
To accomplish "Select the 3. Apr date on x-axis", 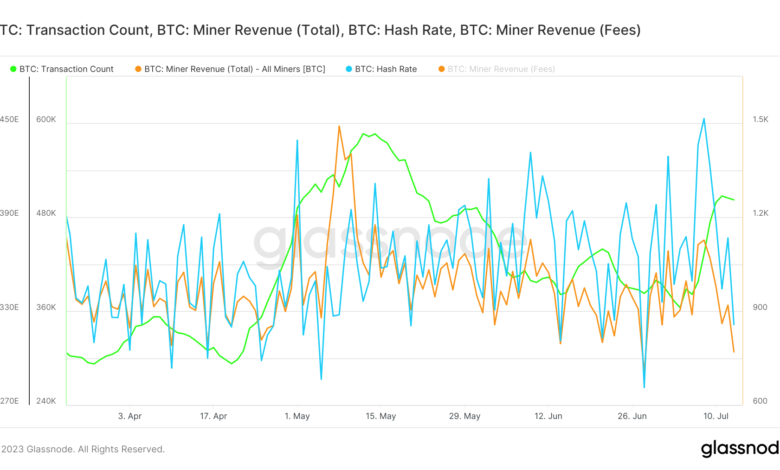I will [x=129, y=415].
